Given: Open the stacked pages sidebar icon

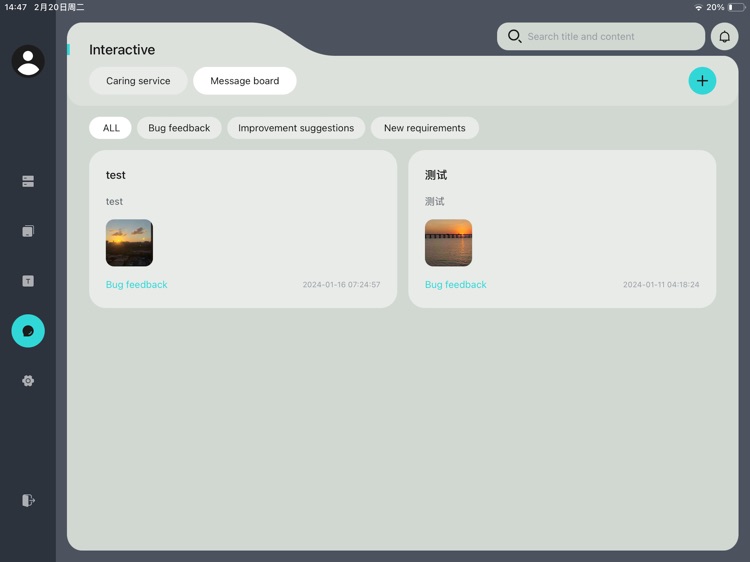Looking at the screenshot, I should click(x=28, y=231).
